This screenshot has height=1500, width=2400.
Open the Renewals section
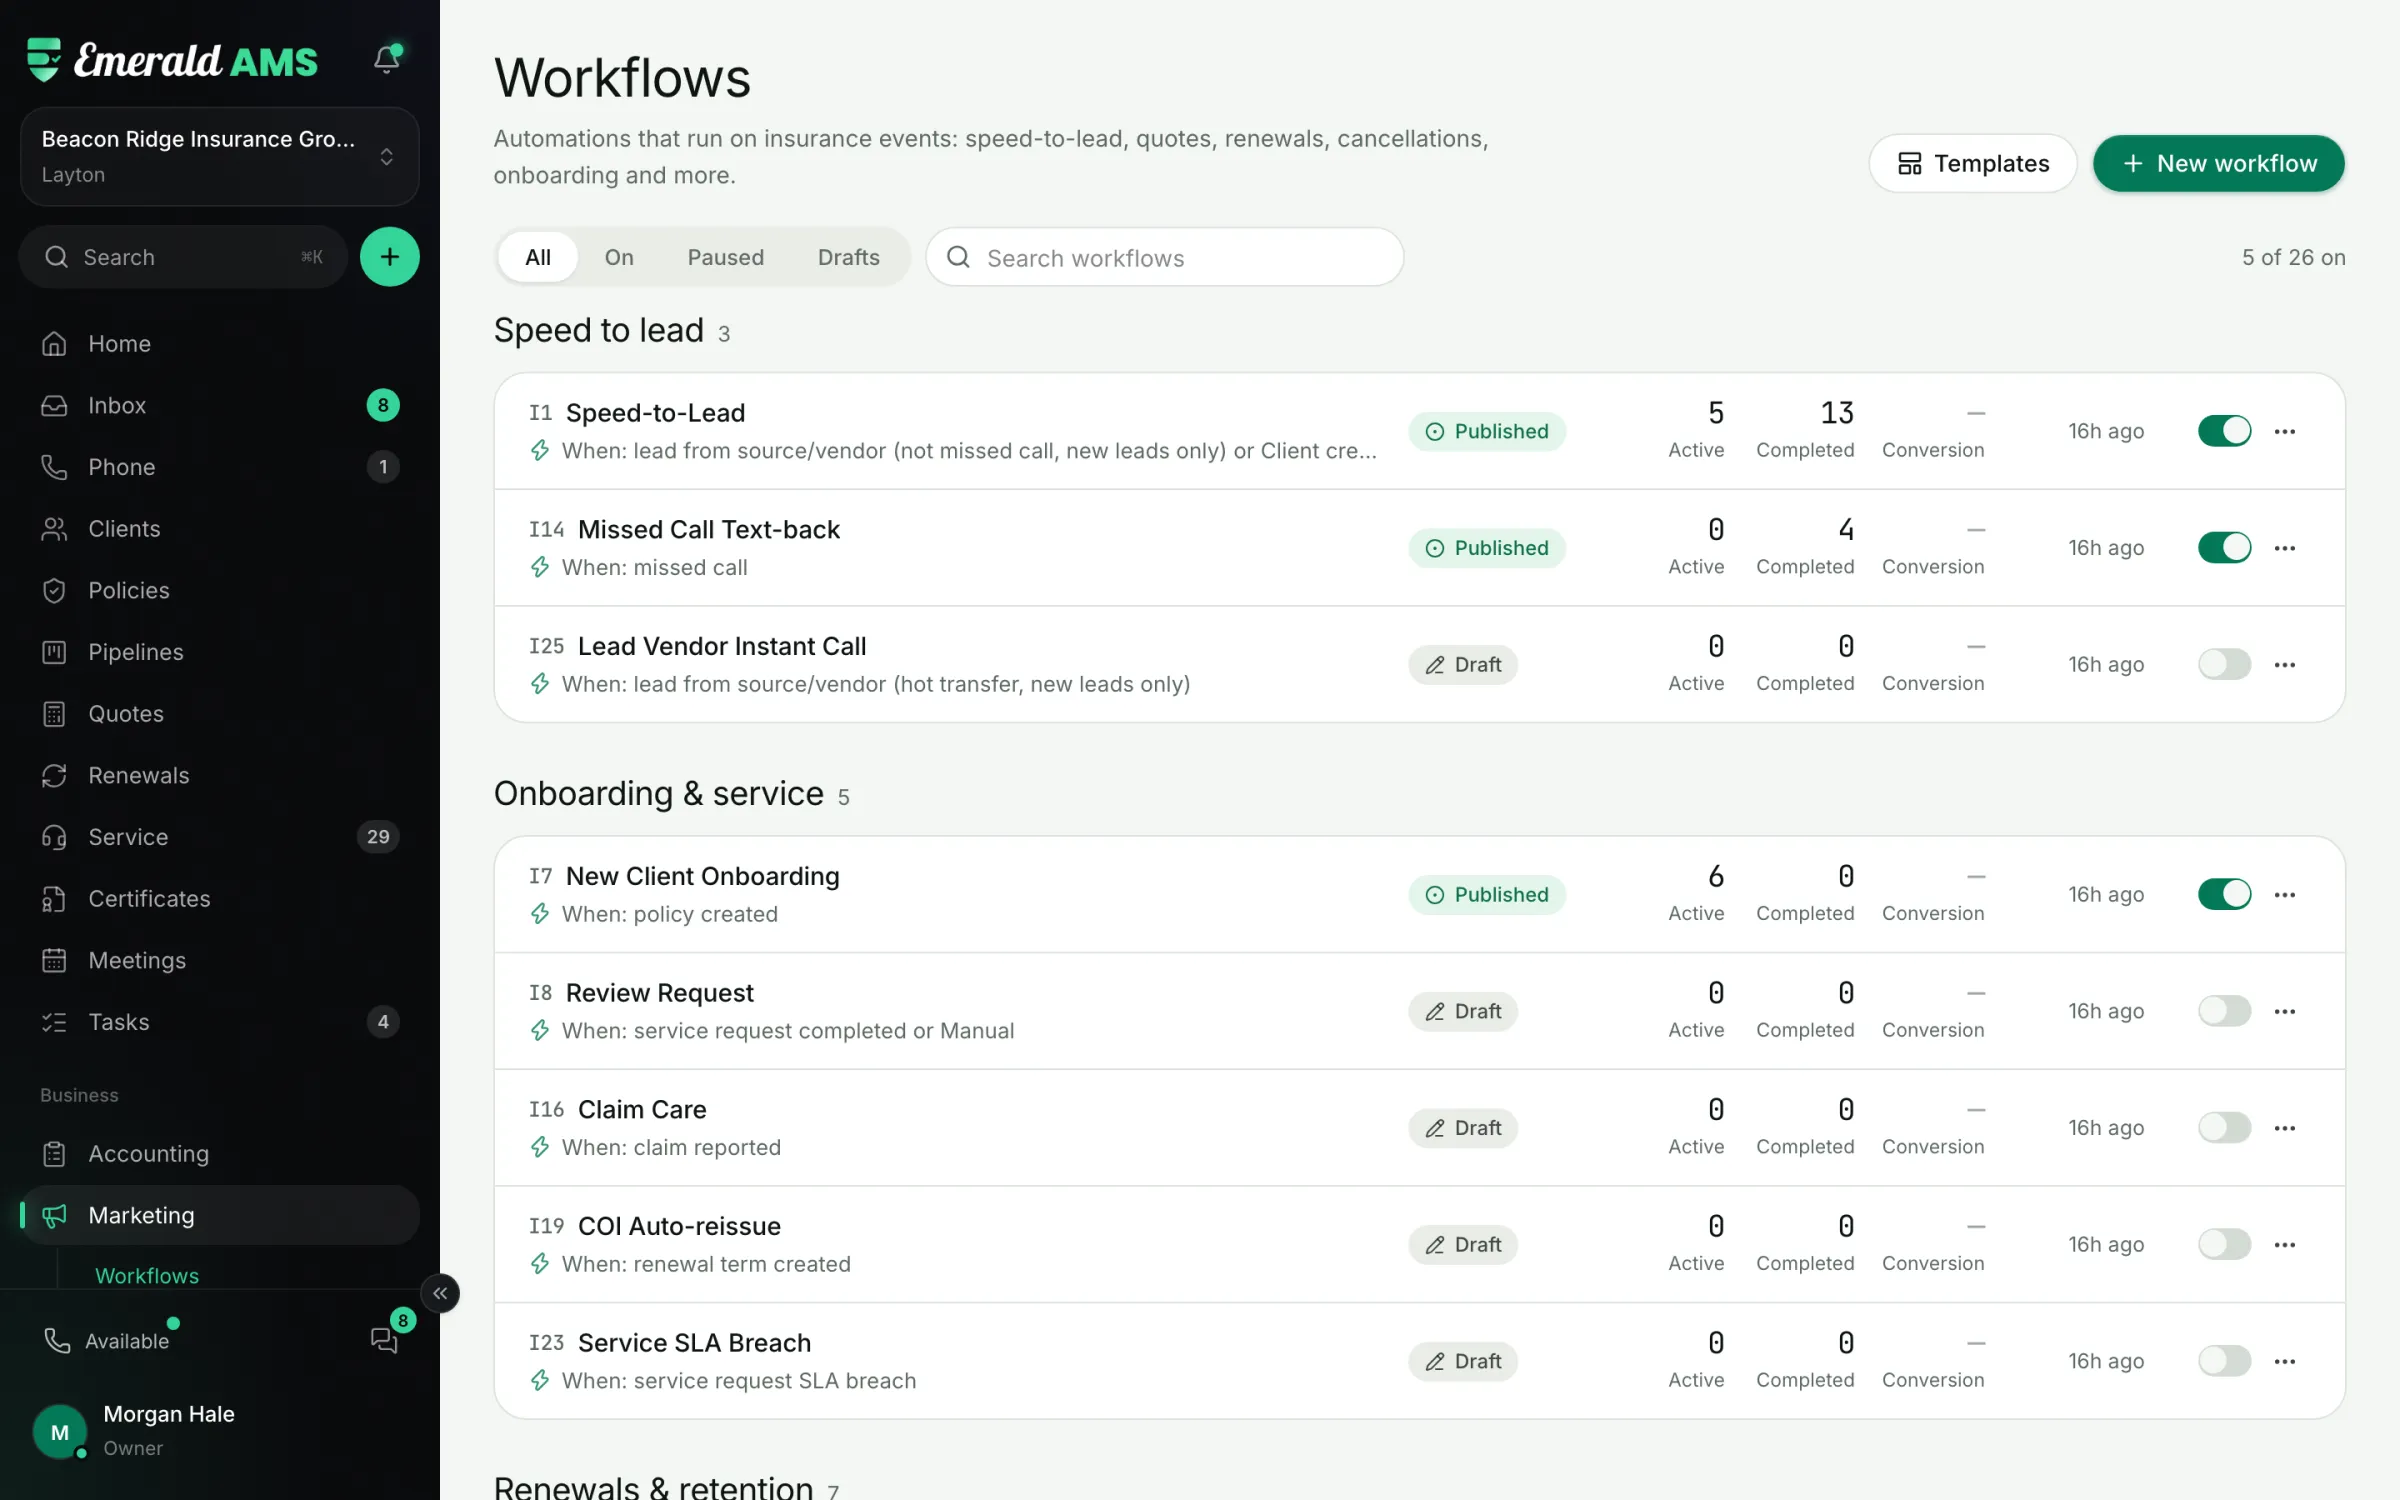(x=219, y=775)
